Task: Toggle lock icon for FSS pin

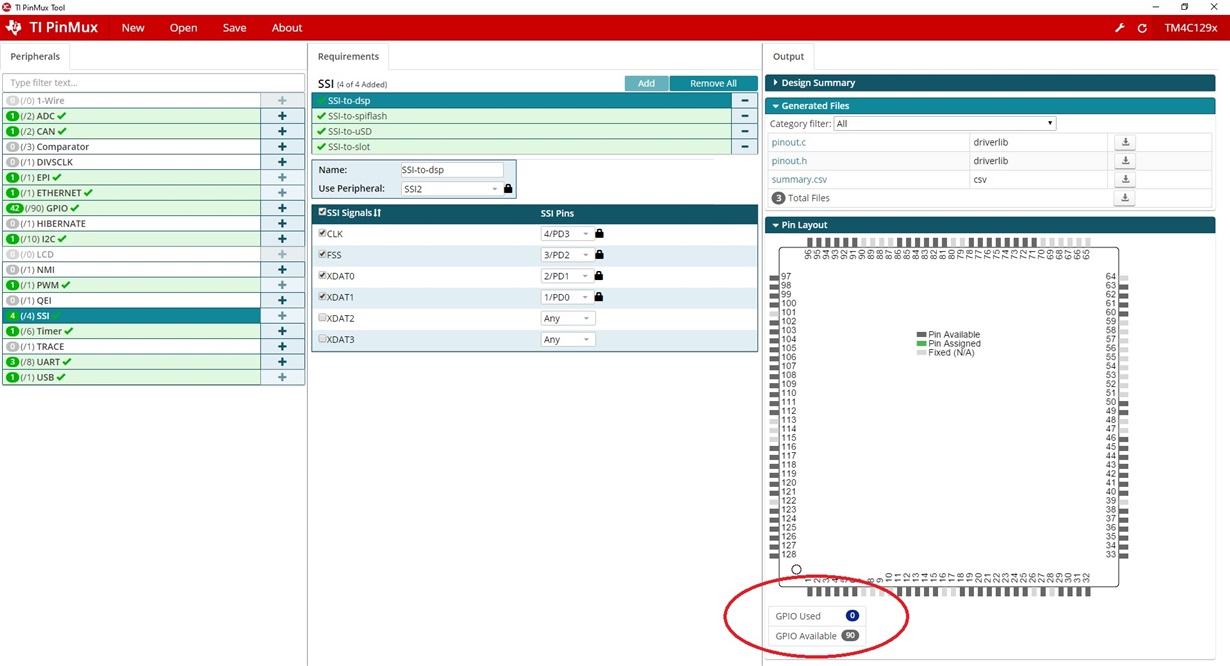Action: (x=599, y=255)
